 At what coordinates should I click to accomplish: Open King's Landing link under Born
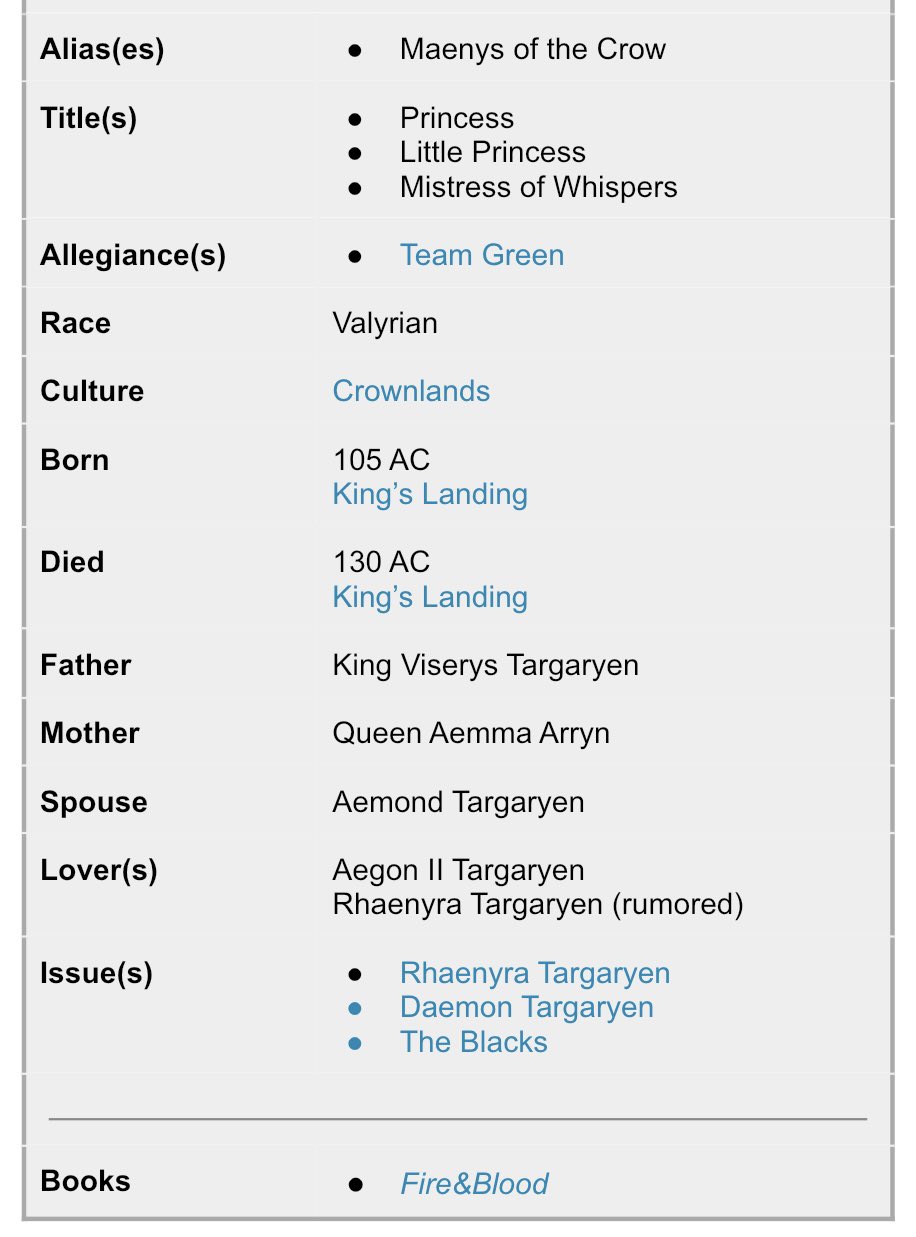(430, 494)
